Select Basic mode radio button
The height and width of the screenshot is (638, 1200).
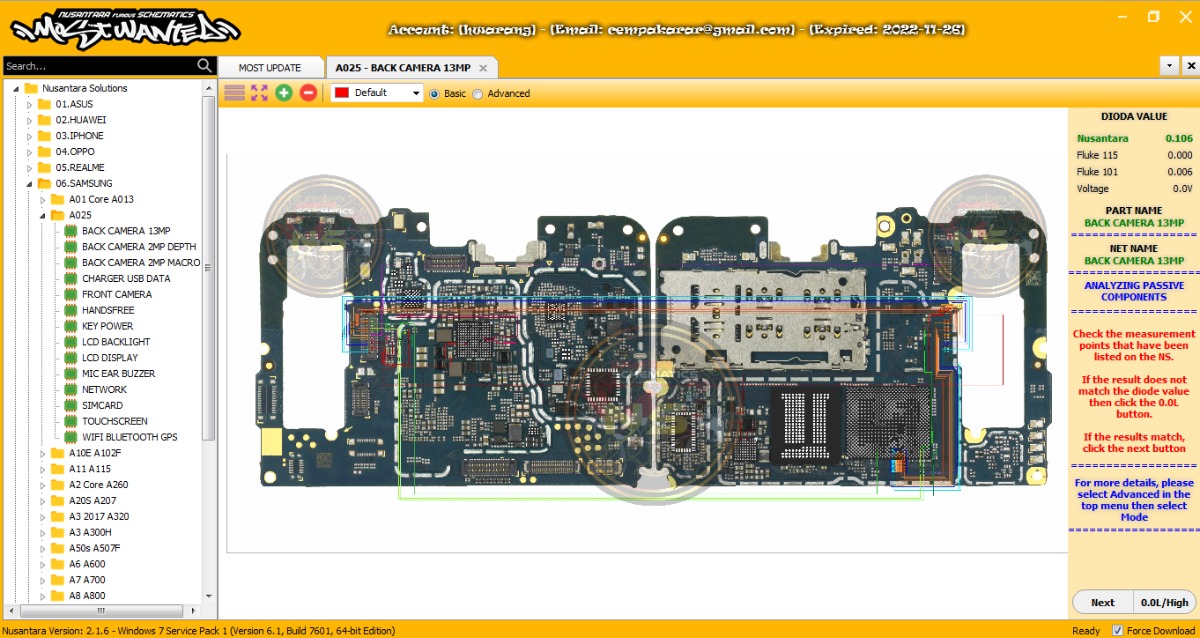[x=434, y=93]
